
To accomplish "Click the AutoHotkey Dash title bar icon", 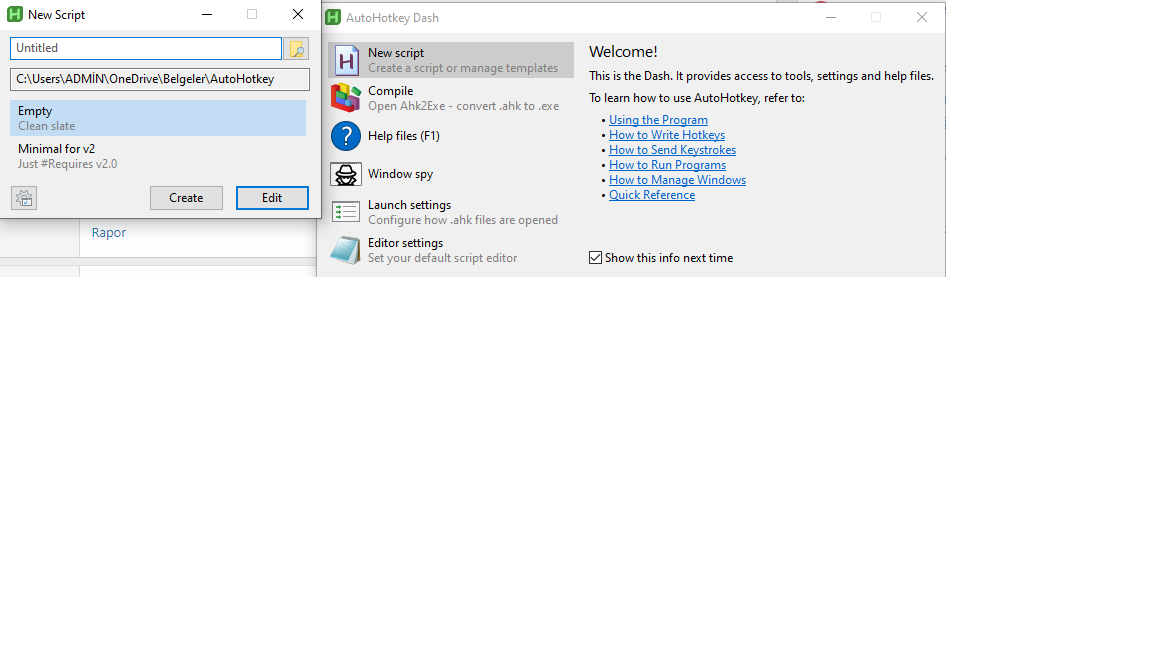I will pyautogui.click(x=333, y=18).
